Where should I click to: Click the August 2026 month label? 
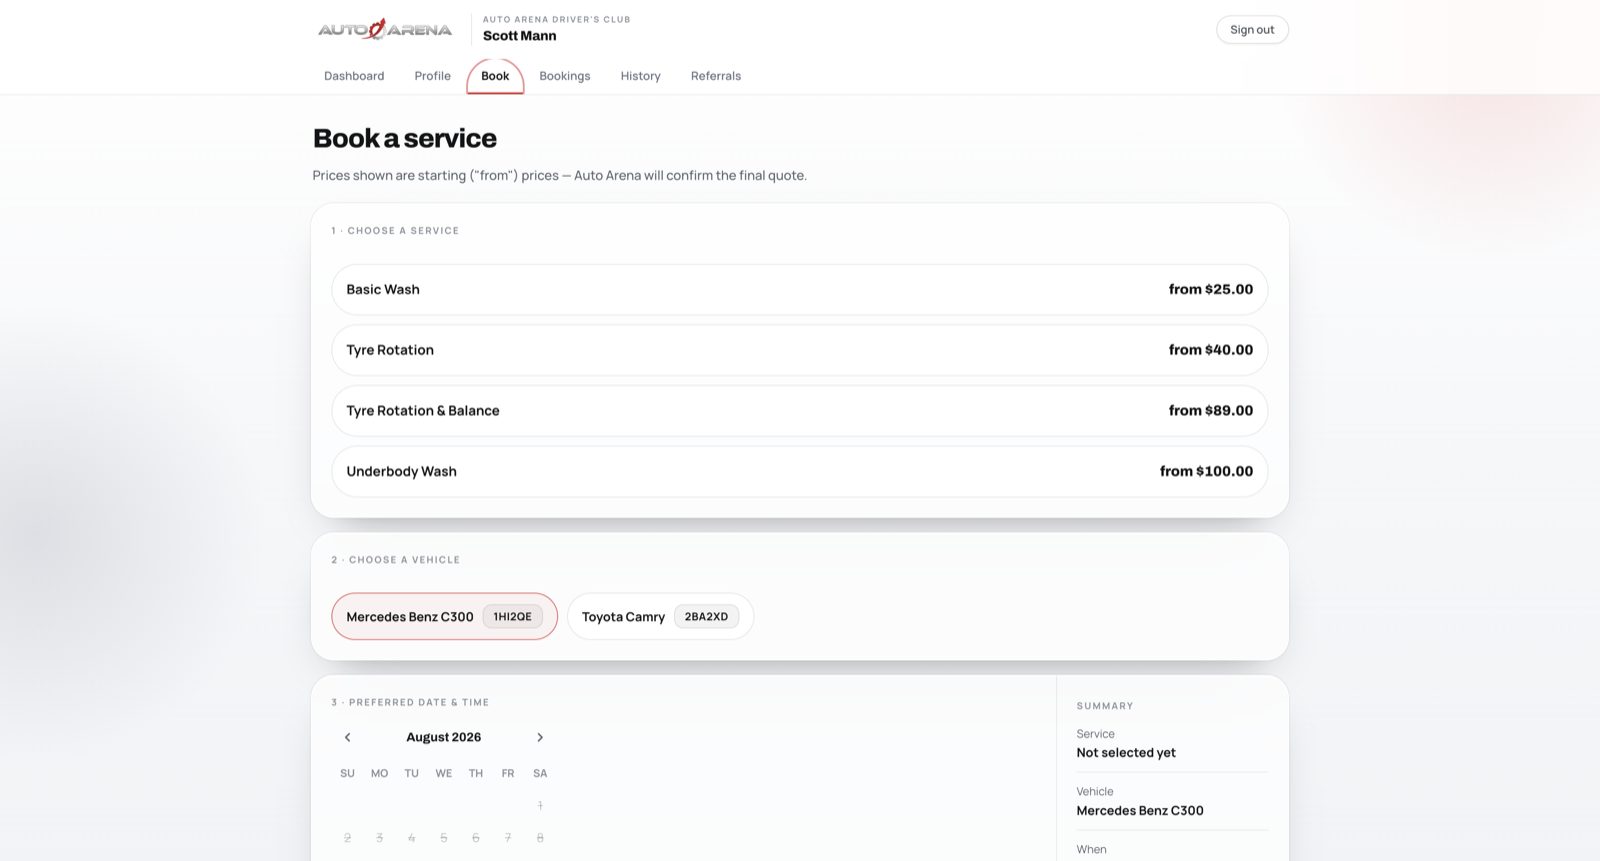pos(444,737)
